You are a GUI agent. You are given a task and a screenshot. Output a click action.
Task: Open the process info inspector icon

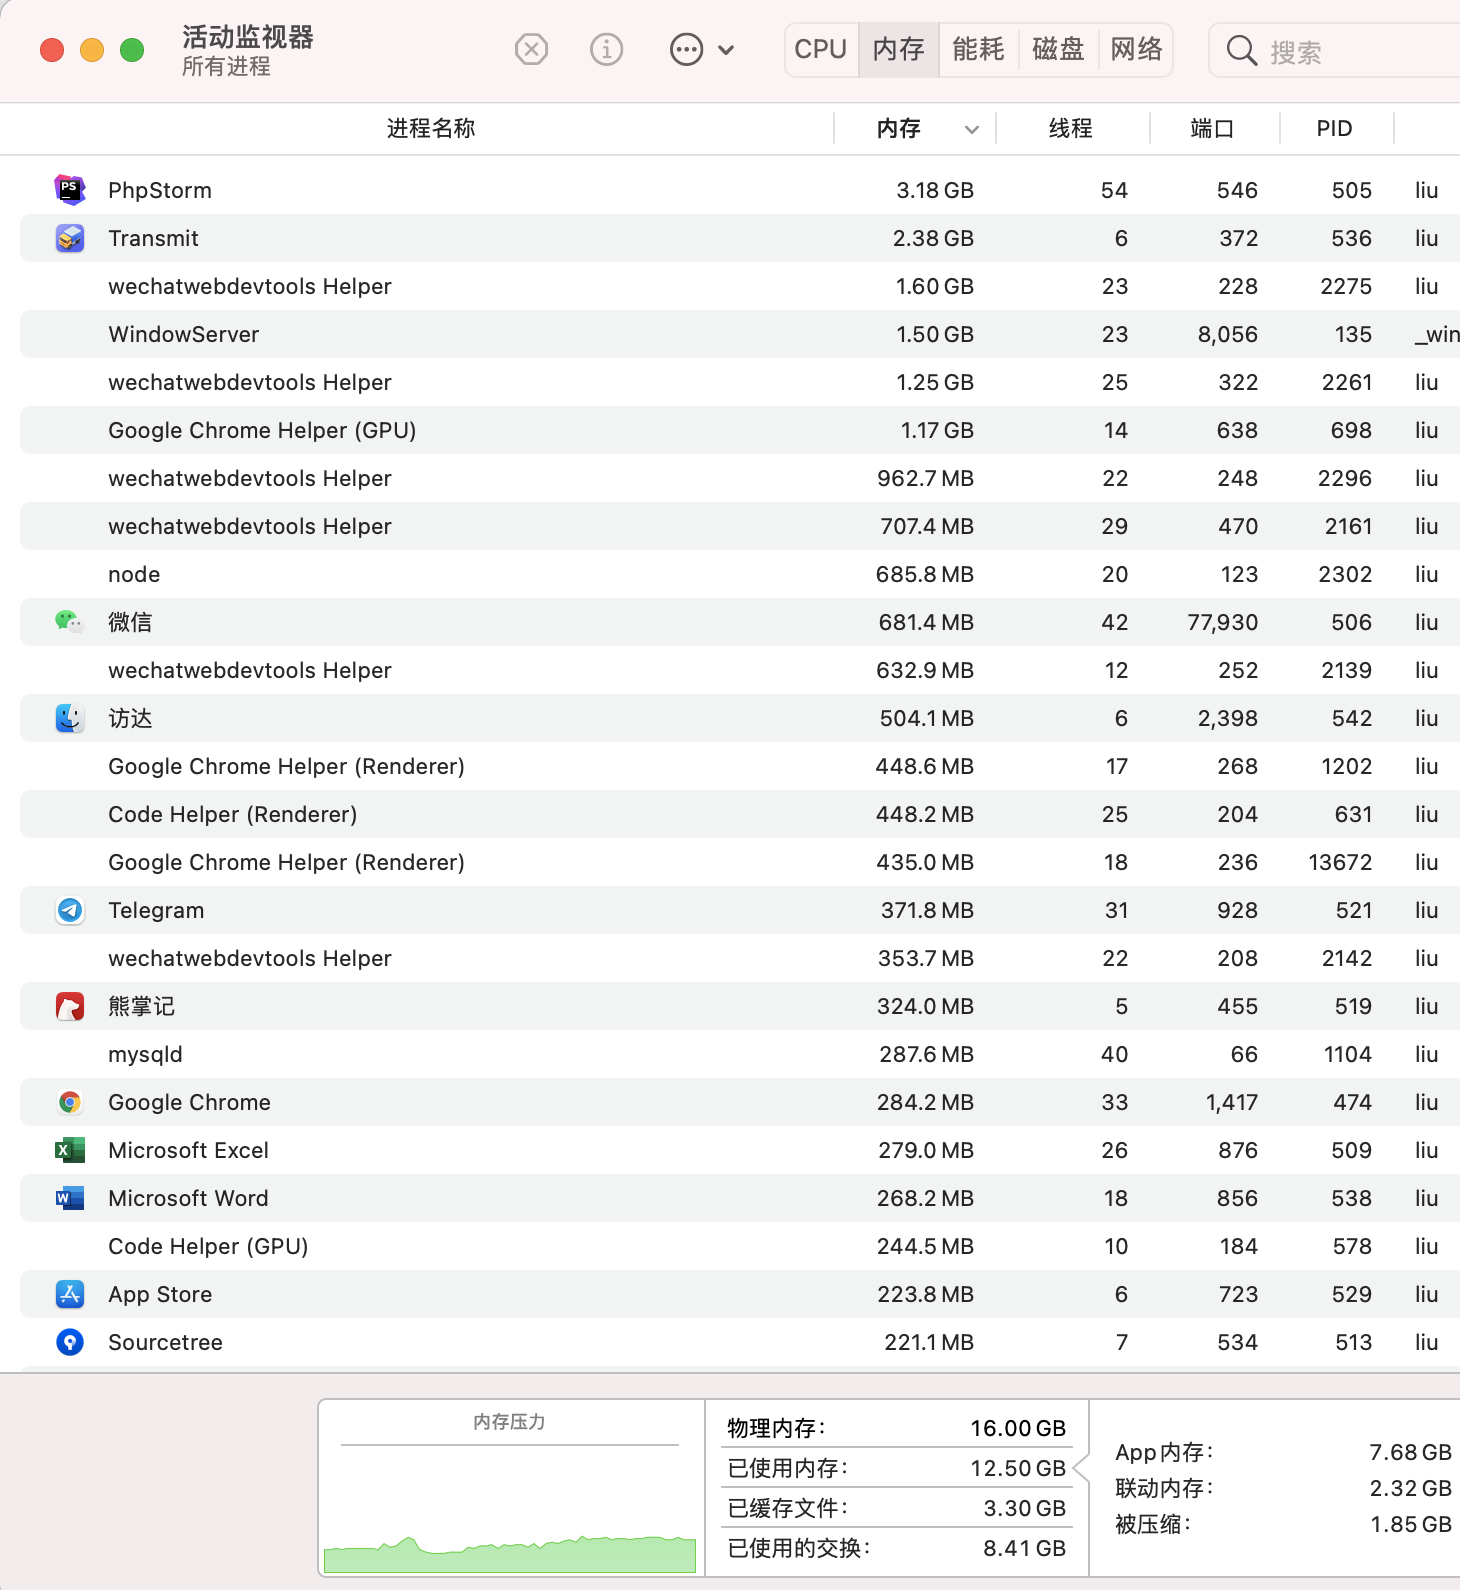tap(606, 49)
